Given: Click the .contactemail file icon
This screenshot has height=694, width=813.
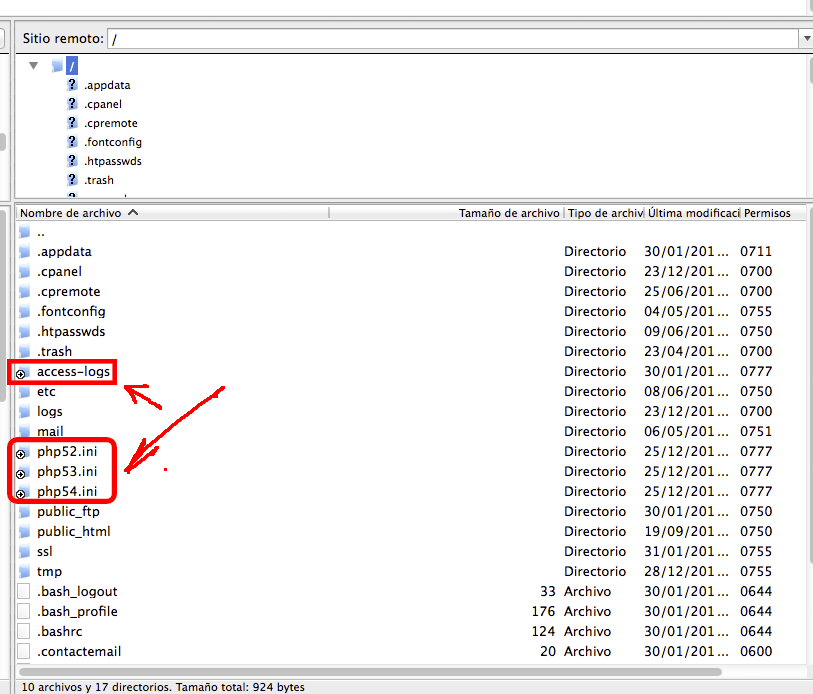Looking at the screenshot, I should click(23, 651).
